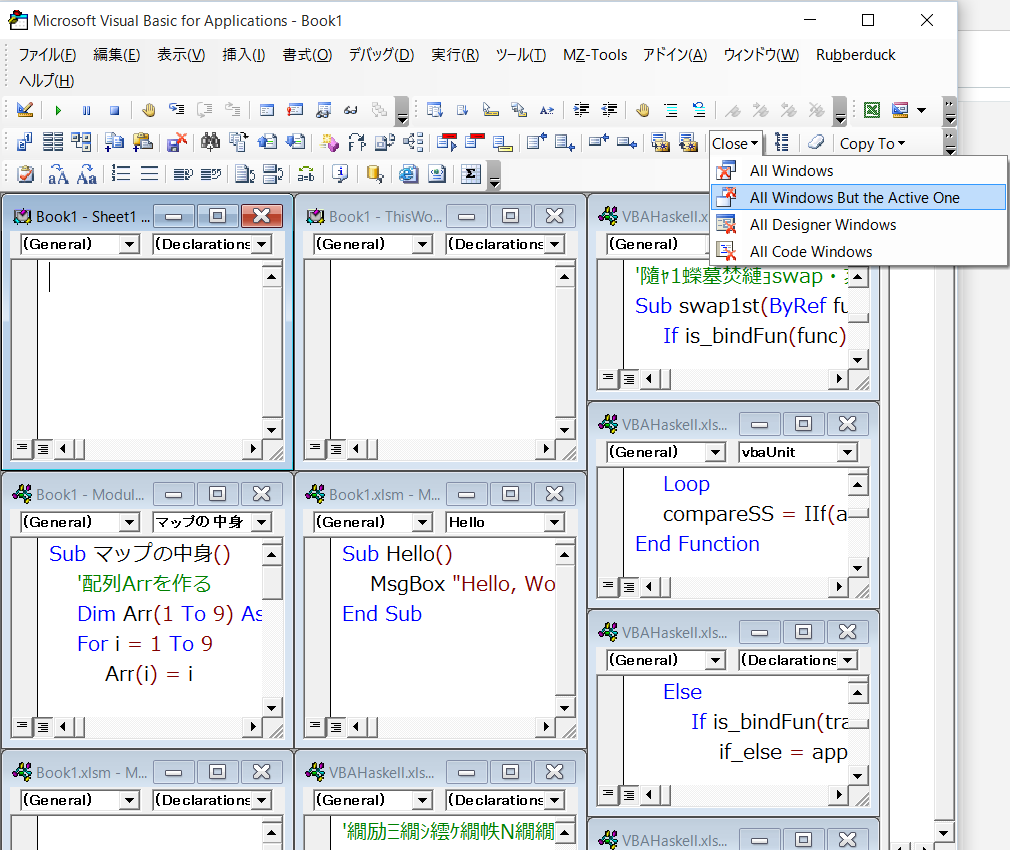Click the View Microsoft Excel icon

(872, 110)
